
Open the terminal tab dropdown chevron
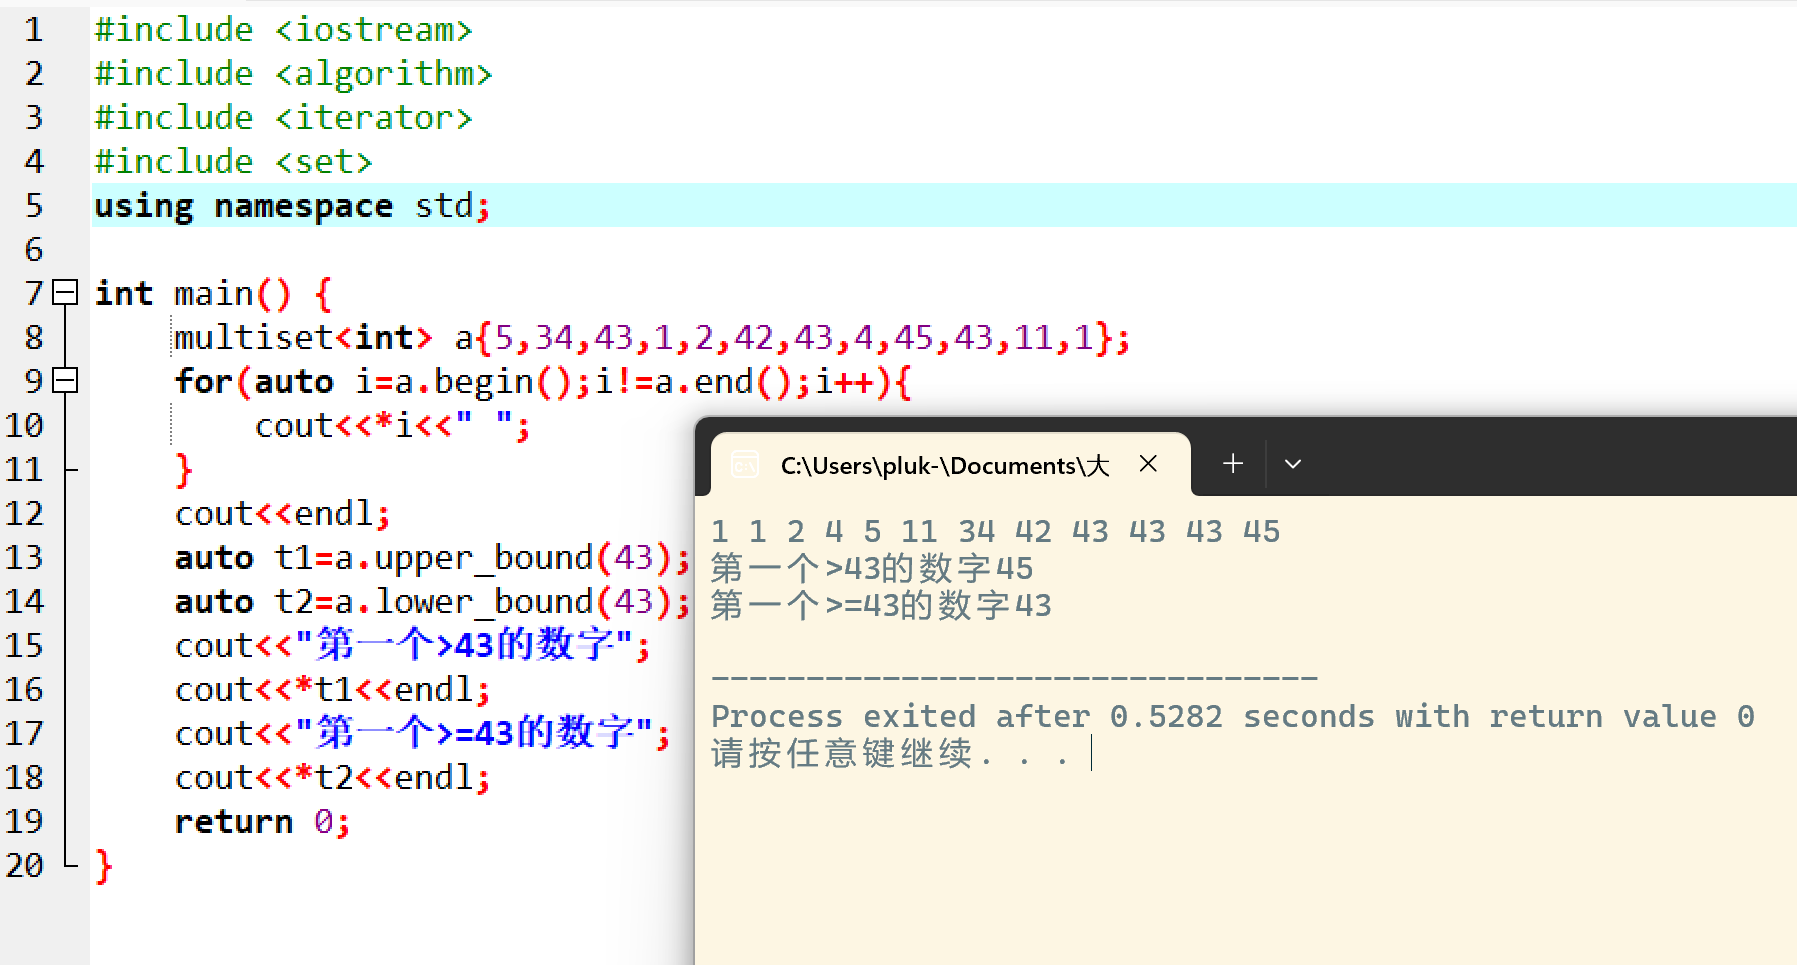tap(1292, 463)
